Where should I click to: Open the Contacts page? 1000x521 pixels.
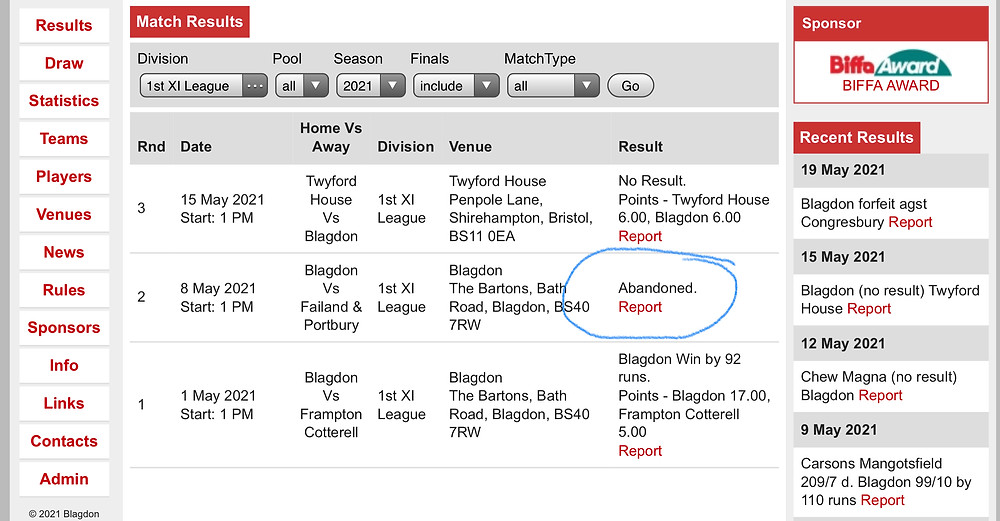click(64, 441)
